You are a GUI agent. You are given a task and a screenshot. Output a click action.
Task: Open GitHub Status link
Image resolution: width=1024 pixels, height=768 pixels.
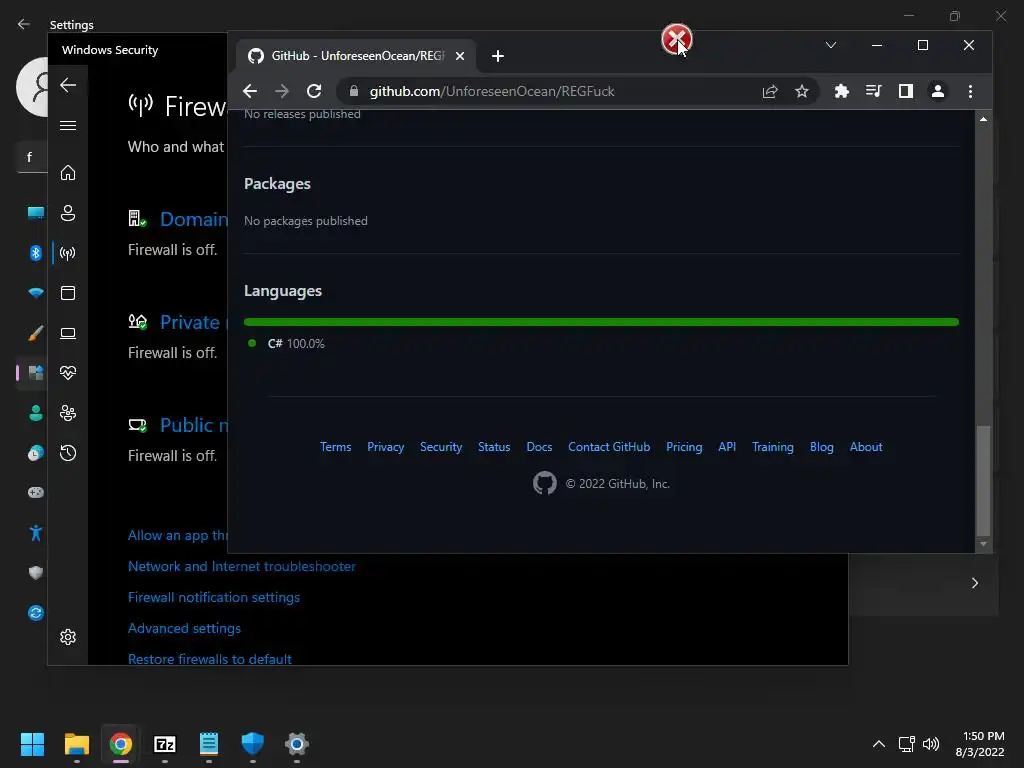pyautogui.click(x=494, y=447)
